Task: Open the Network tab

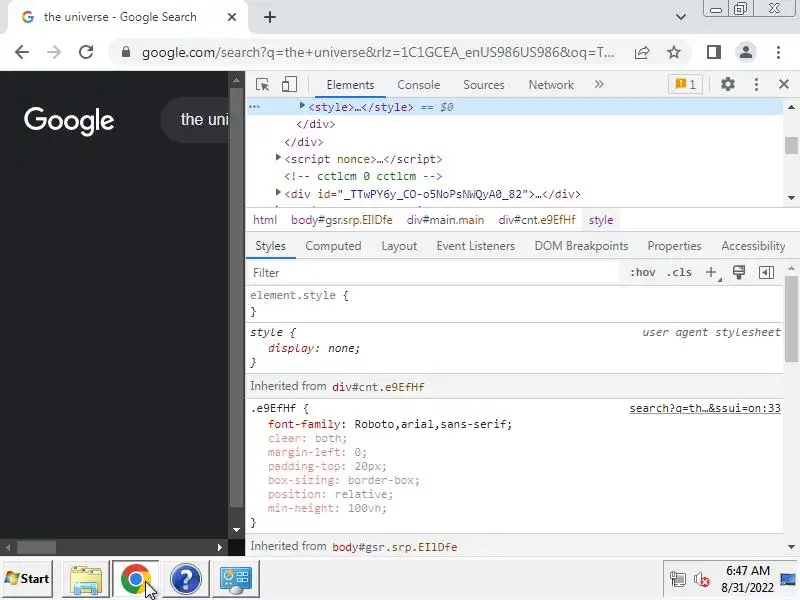Action: tap(551, 85)
